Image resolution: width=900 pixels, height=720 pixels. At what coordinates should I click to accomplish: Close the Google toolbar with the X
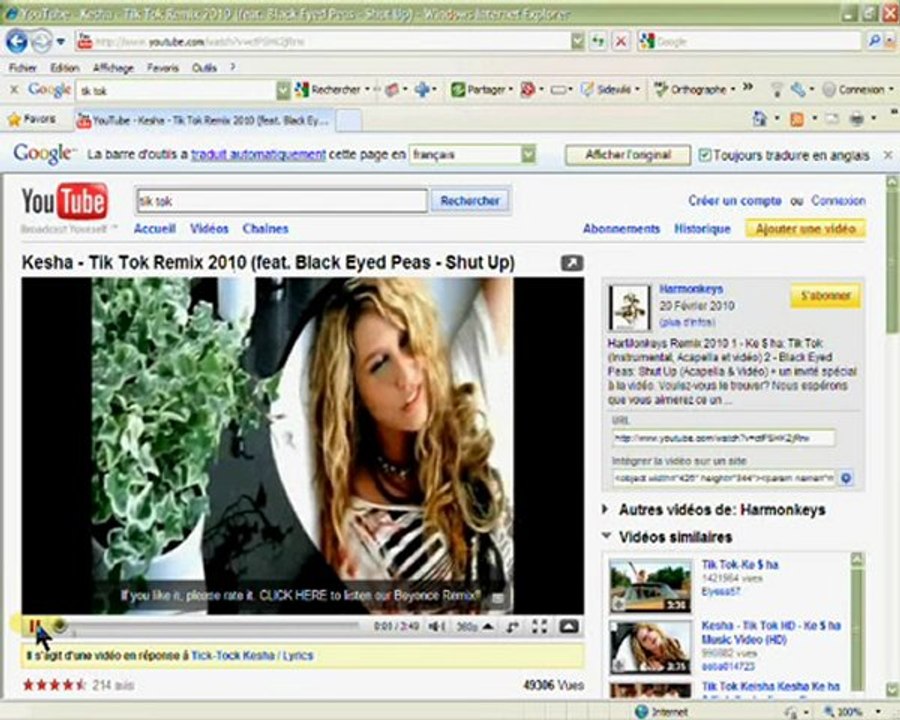pyautogui.click(x=14, y=90)
